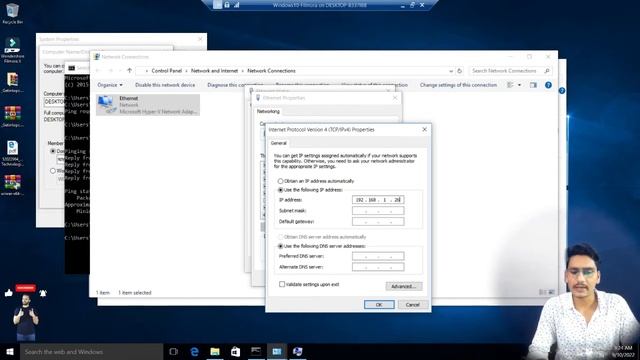This screenshot has width=640, height=360.
Task: Expand the address bar history dropdown
Action: [x=451, y=71]
